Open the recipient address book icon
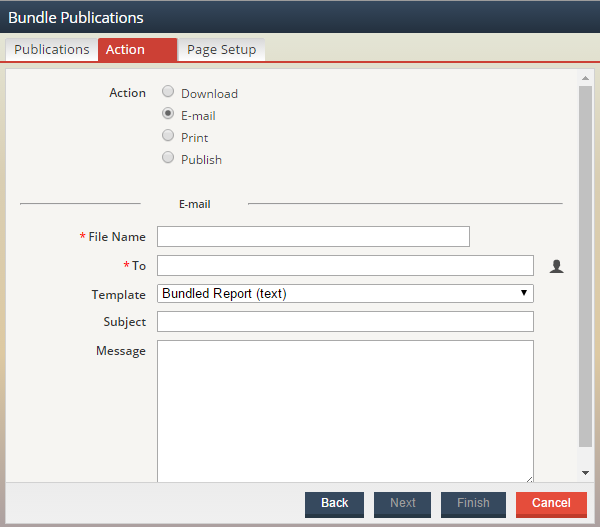Image resolution: width=600 pixels, height=527 pixels. (556, 266)
